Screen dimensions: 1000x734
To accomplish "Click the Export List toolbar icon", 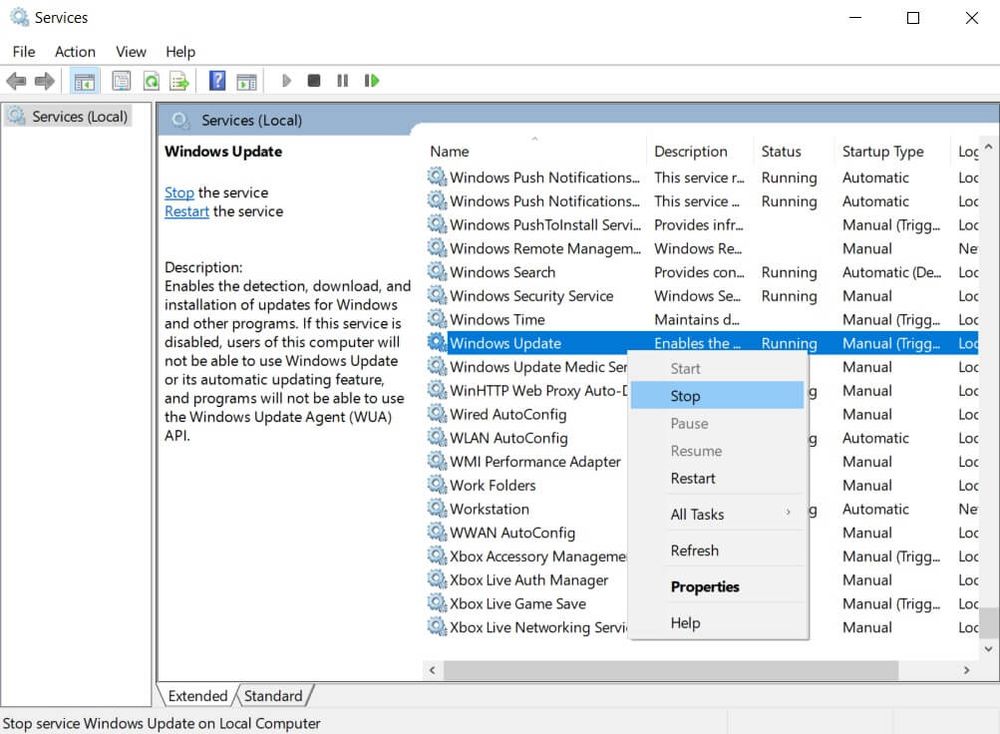I will click(179, 81).
